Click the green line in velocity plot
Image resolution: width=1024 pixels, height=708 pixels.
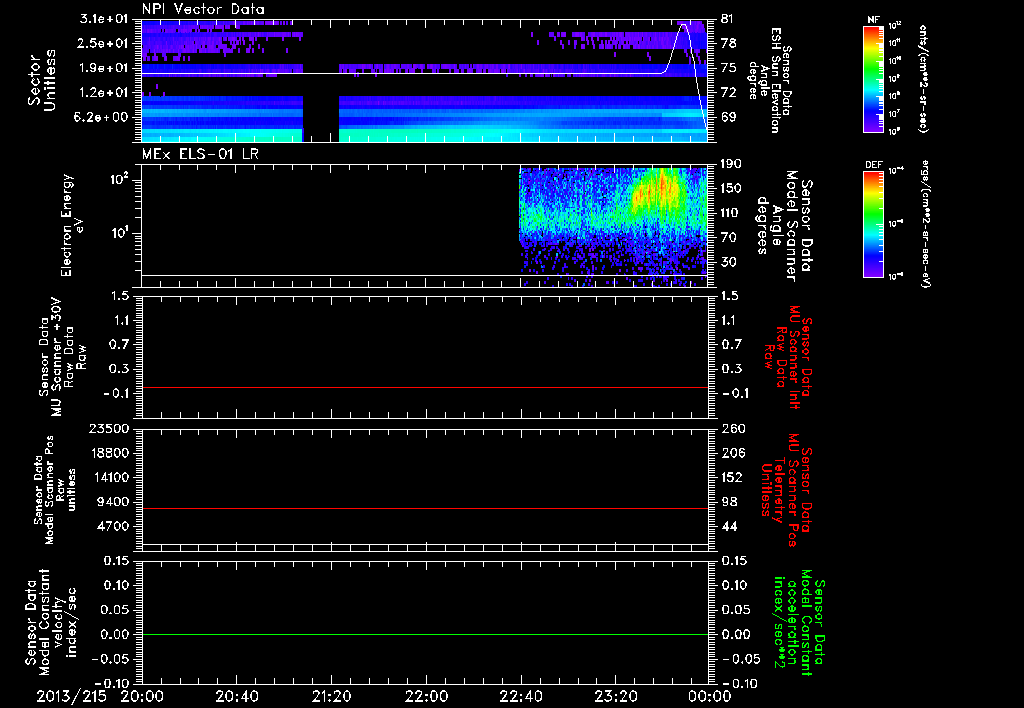pos(425,634)
